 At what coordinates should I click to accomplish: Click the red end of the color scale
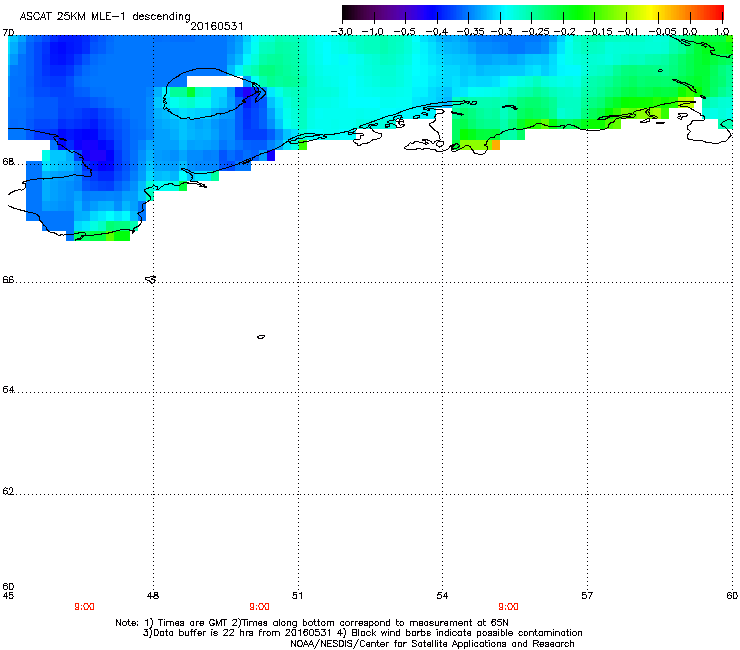tap(716, 13)
